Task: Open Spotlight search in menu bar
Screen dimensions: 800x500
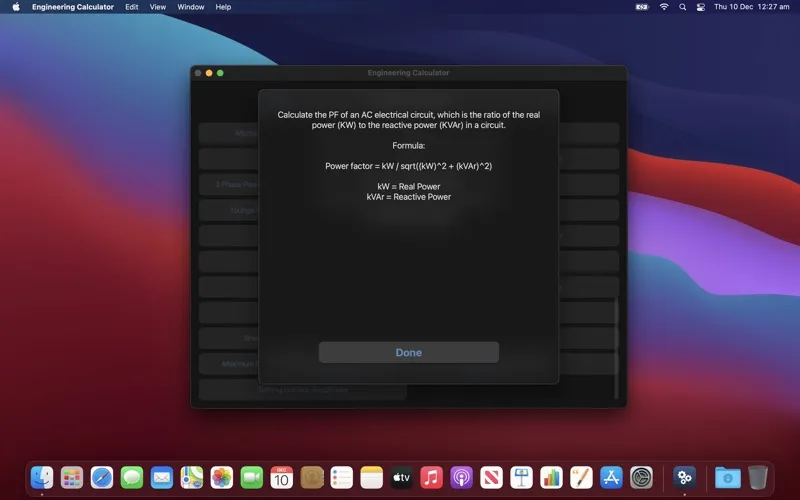Action: click(x=683, y=7)
